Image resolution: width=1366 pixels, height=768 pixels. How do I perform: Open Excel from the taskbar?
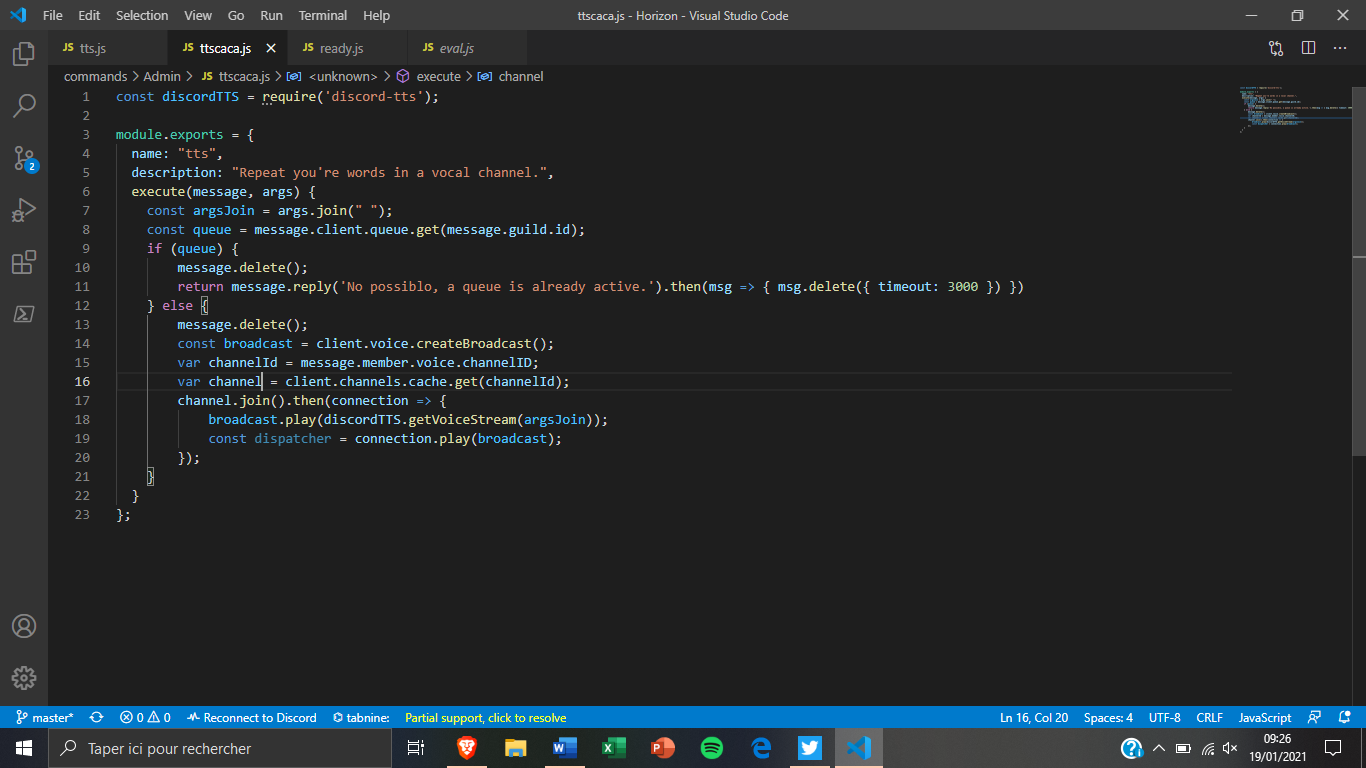(614, 748)
